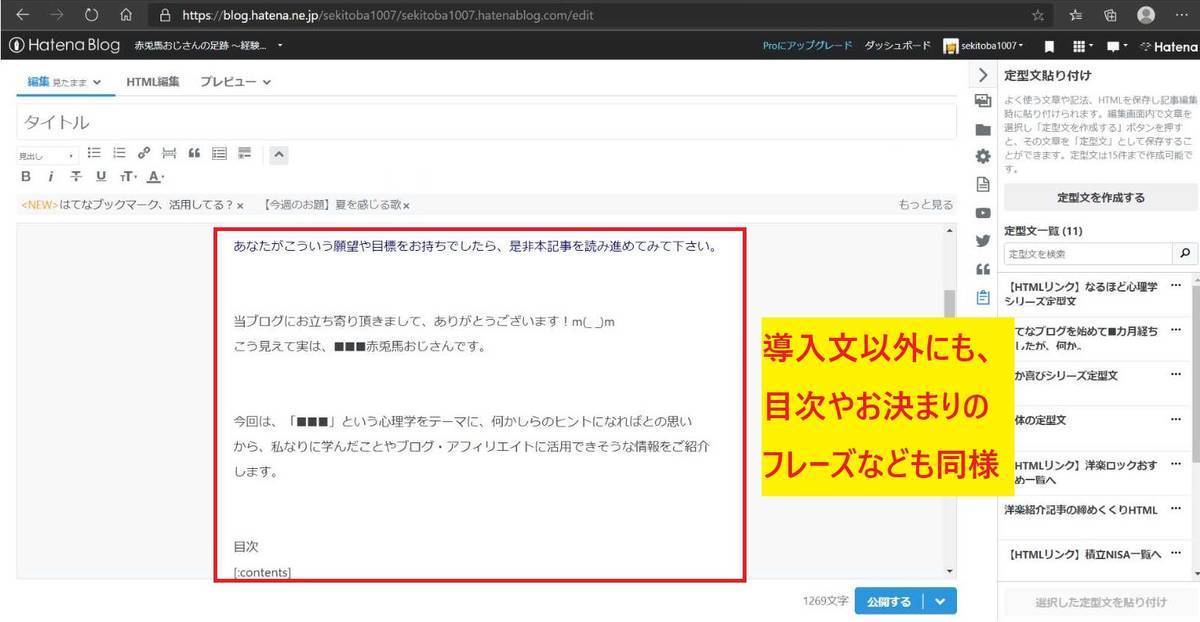Select the 編集 見たまま tab
This screenshot has height=622, width=1200.
[x=64, y=82]
